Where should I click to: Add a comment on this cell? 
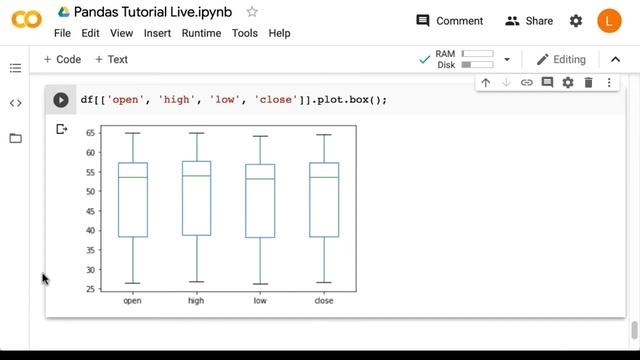tap(547, 83)
